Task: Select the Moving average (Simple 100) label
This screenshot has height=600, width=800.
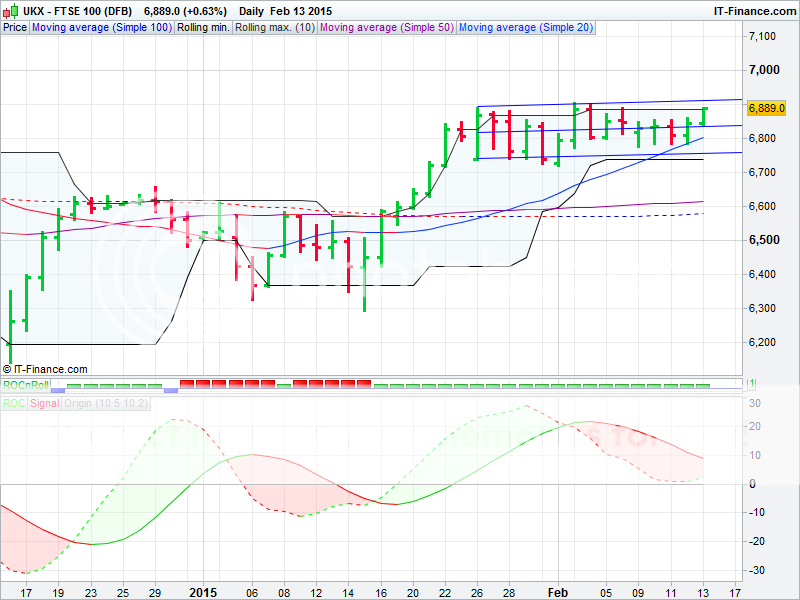Action: point(101,28)
